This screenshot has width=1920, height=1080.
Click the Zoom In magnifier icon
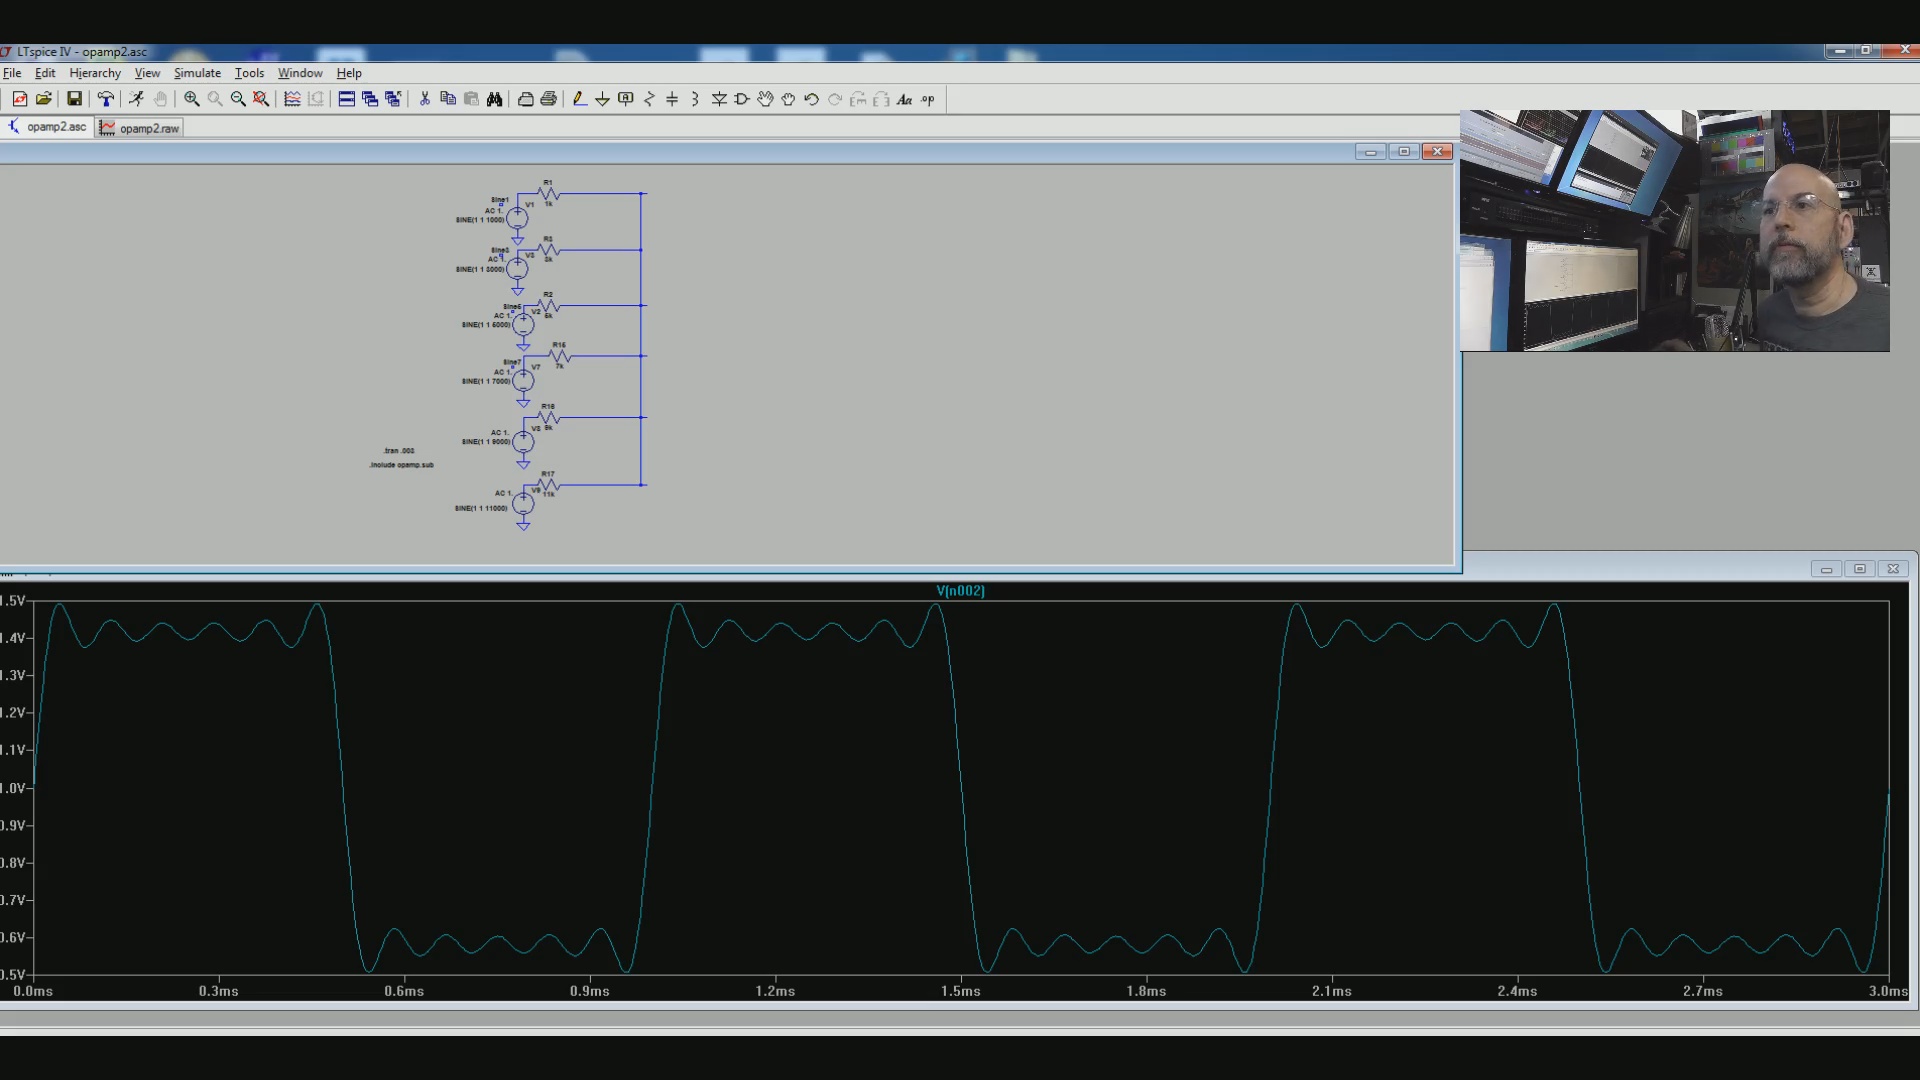(x=191, y=99)
